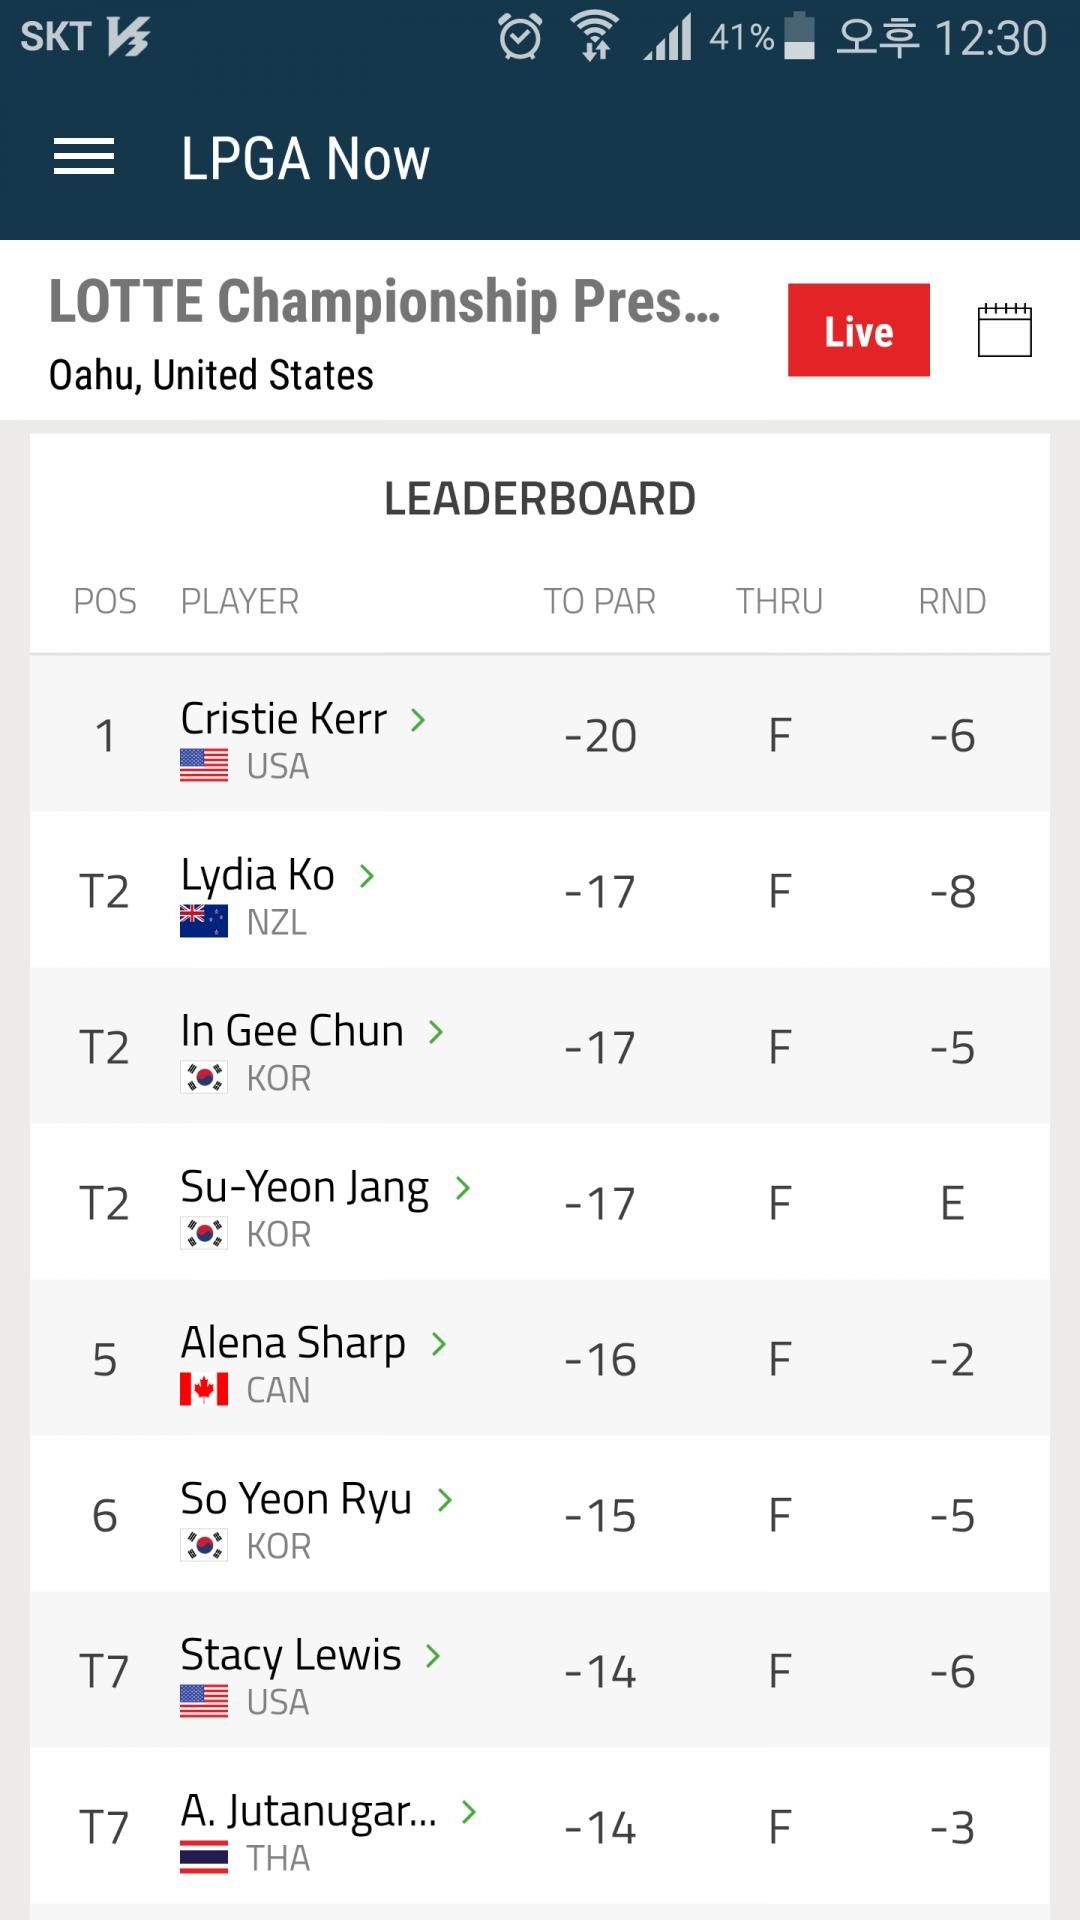The height and width of the screenshot is (1920, 1080).
Task: Expand Cristie Kerr's details chevron
Action: tap(418, 719)
